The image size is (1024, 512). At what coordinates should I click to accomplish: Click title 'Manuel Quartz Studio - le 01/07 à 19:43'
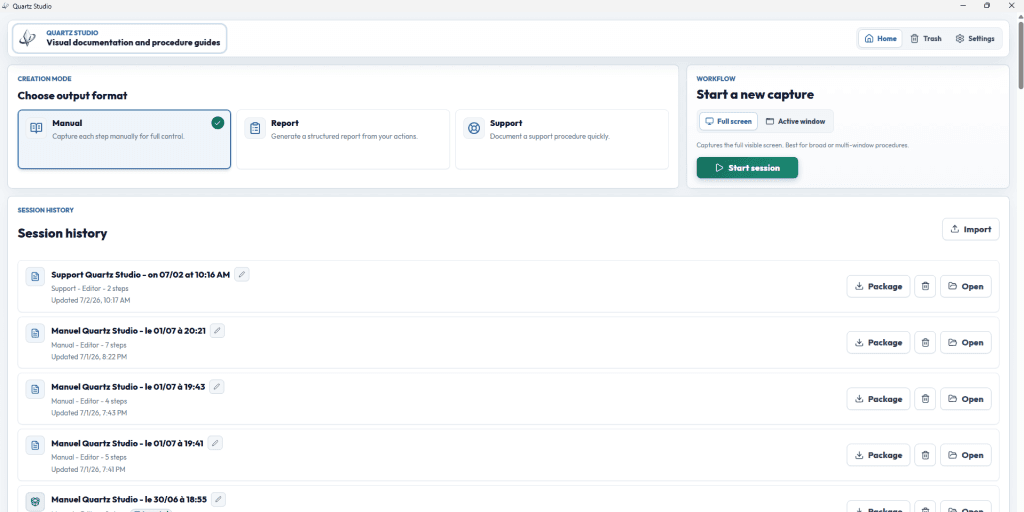128,387
